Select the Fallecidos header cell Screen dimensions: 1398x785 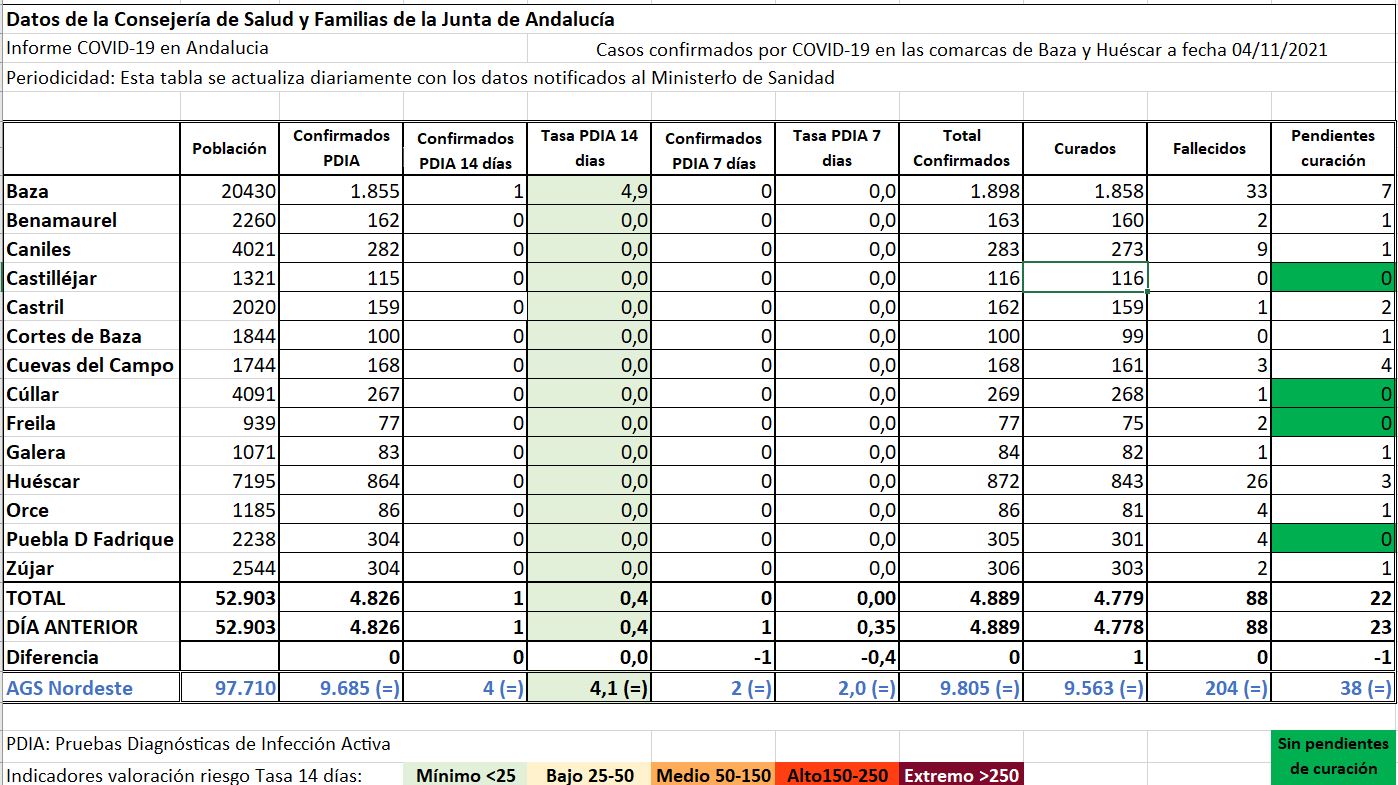[x=1209, y=149]
